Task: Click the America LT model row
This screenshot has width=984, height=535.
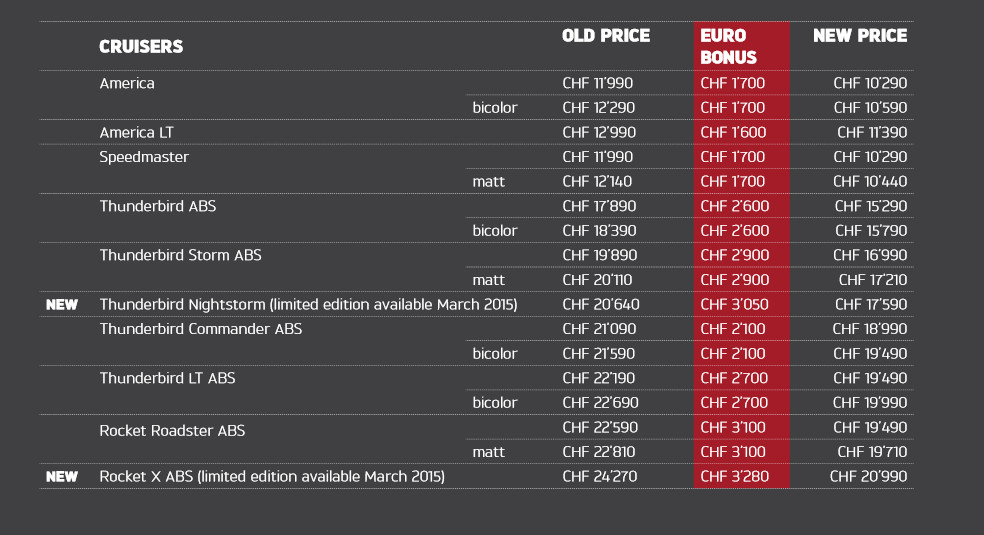Action: (x=477, y=132)
